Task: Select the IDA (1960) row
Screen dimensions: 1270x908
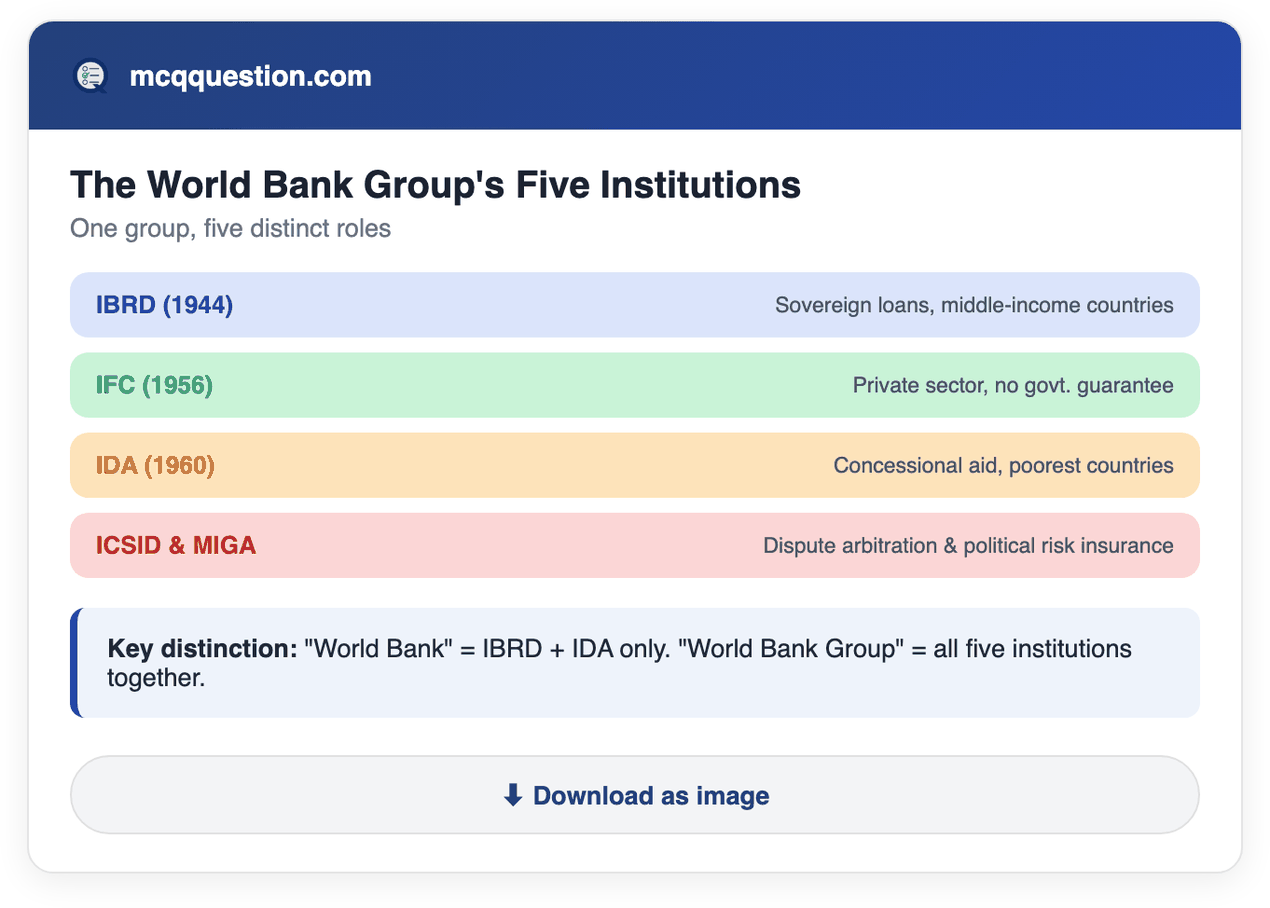Action: pos(635,465)
